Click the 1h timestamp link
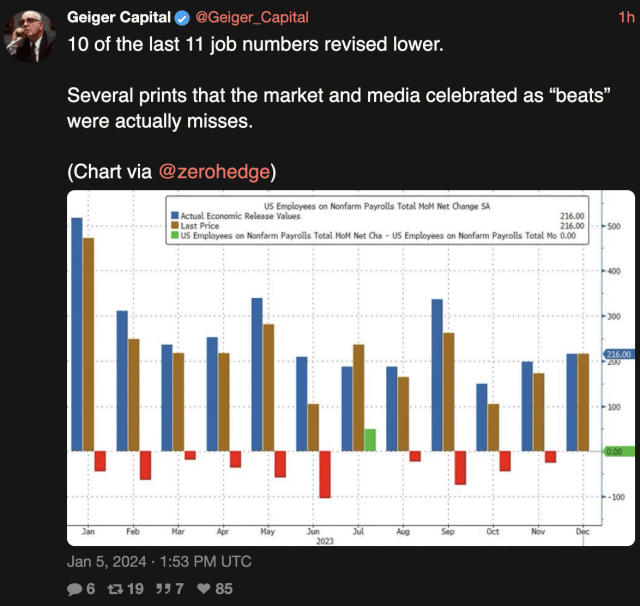Image resolution: width=640 pixels, height=606 pixels. (x=626, y=18)
